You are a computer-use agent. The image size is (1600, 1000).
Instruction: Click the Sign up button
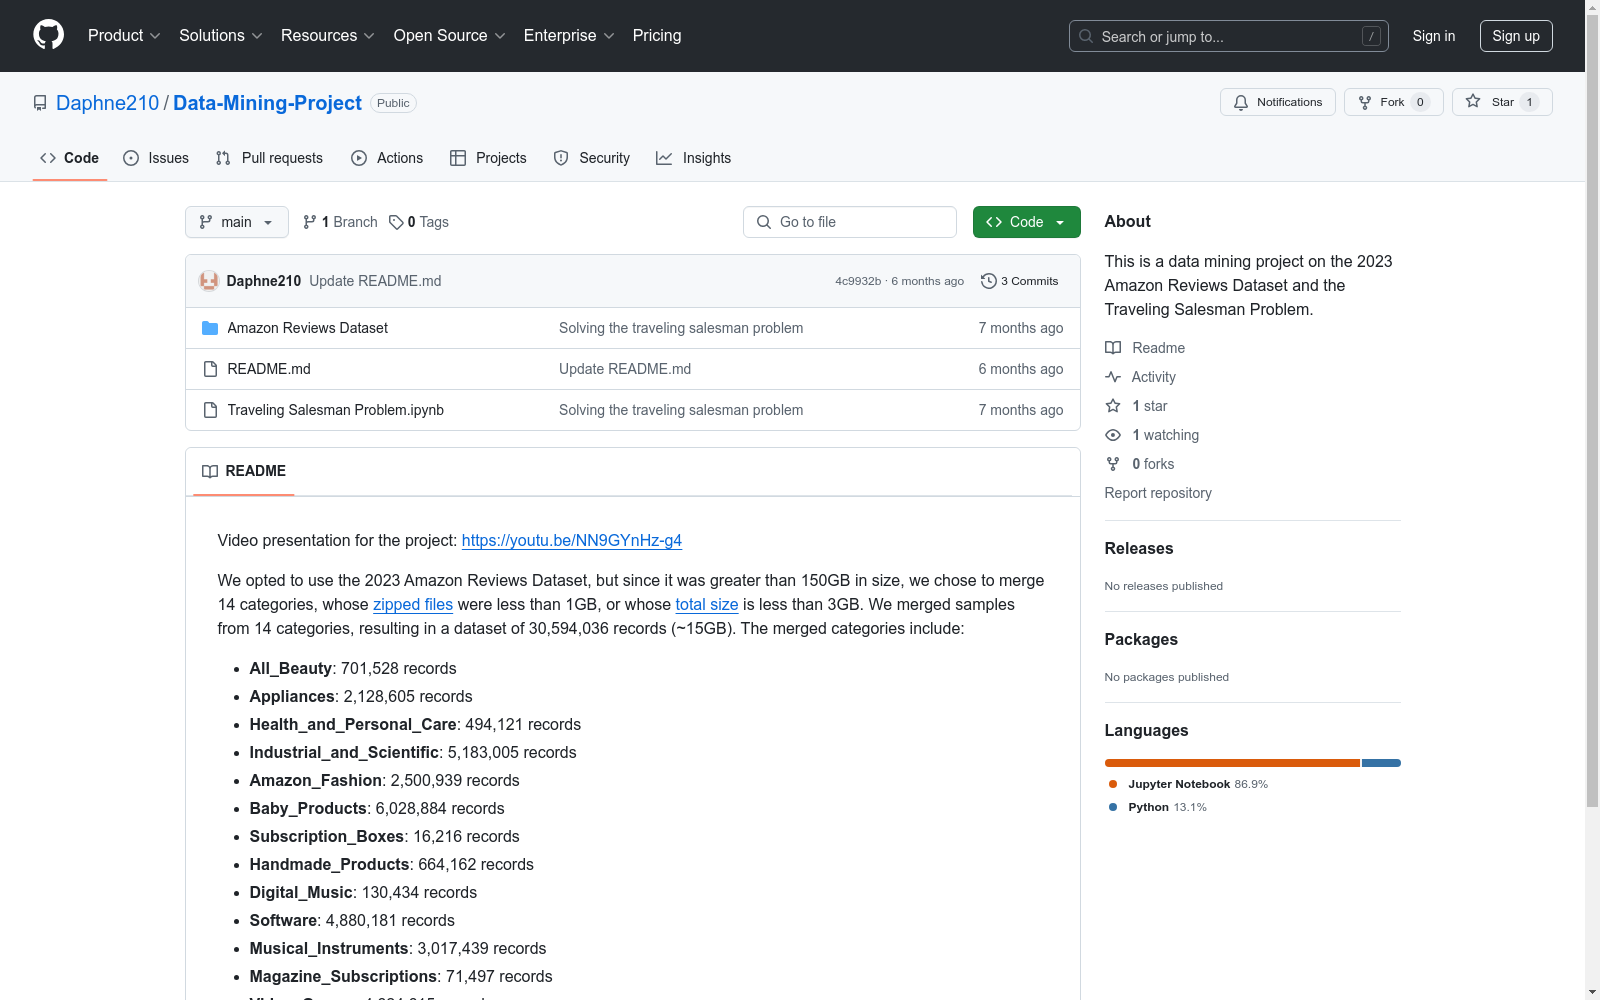[1516, 36]
